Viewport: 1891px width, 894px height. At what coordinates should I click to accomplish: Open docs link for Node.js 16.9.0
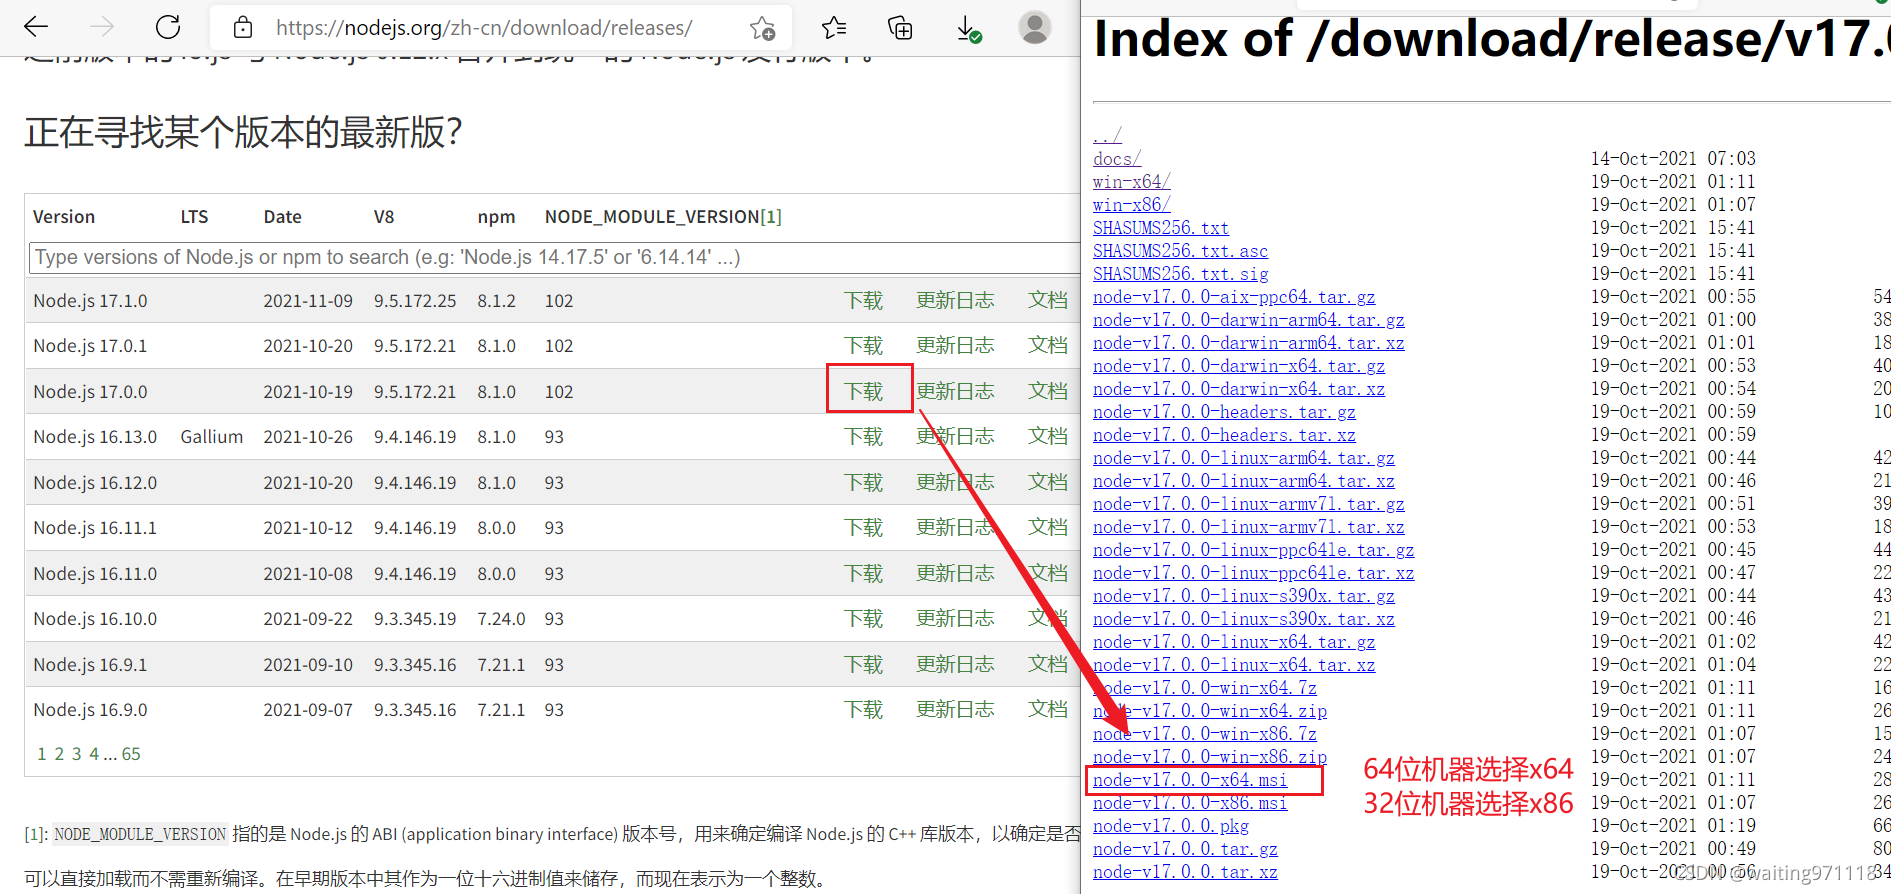pos(1048,709)
